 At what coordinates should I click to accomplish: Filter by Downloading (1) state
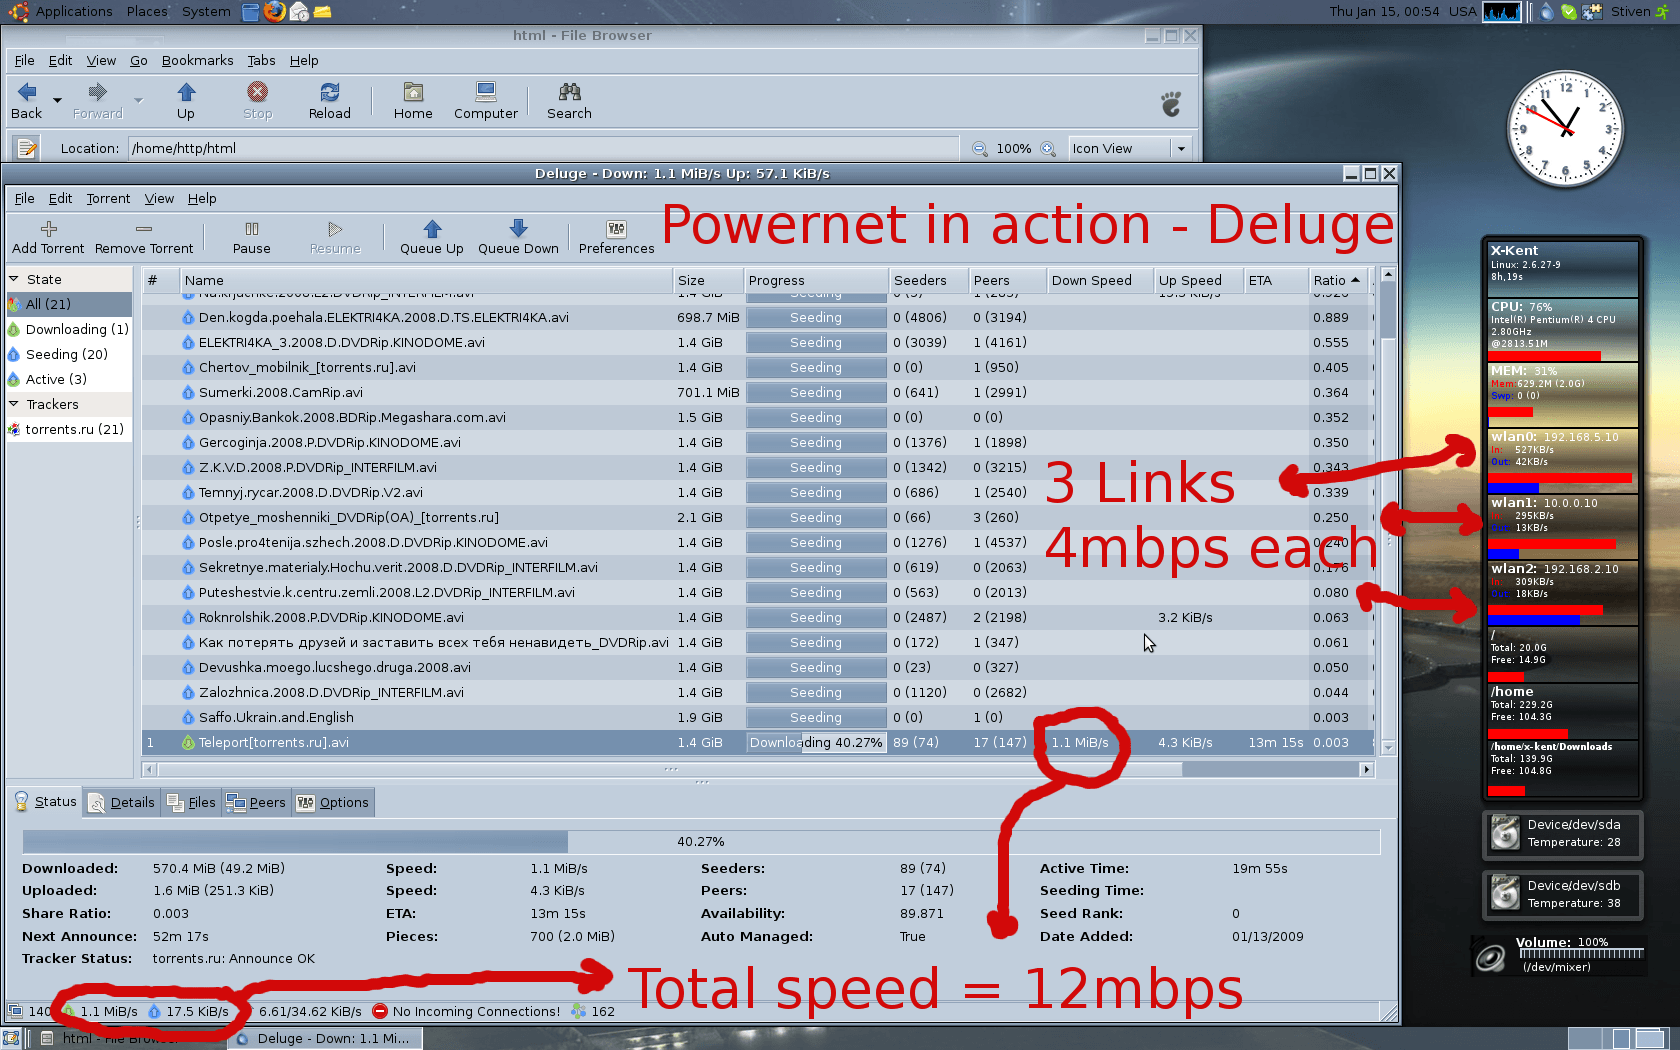pos(69,329)
